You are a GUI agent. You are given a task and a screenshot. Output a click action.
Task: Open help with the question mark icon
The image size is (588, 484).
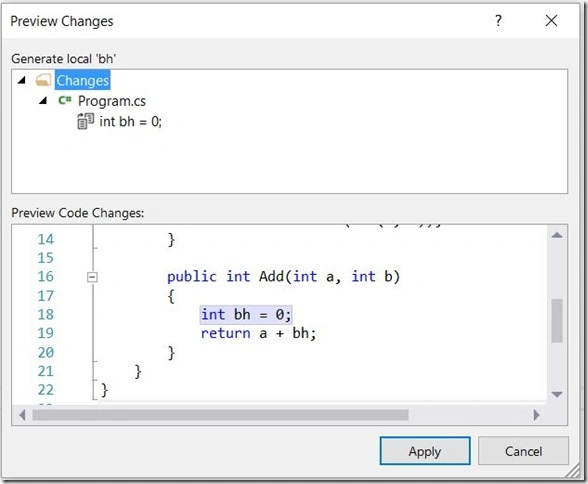click(x=498, y=21)
